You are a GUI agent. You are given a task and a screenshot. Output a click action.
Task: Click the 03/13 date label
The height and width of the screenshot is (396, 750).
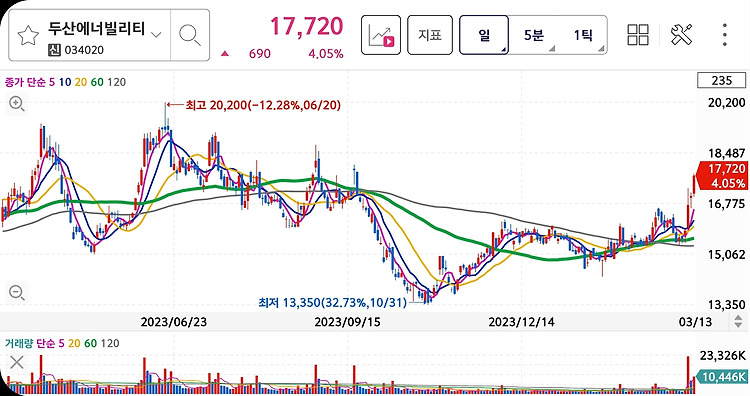[695, 322]
